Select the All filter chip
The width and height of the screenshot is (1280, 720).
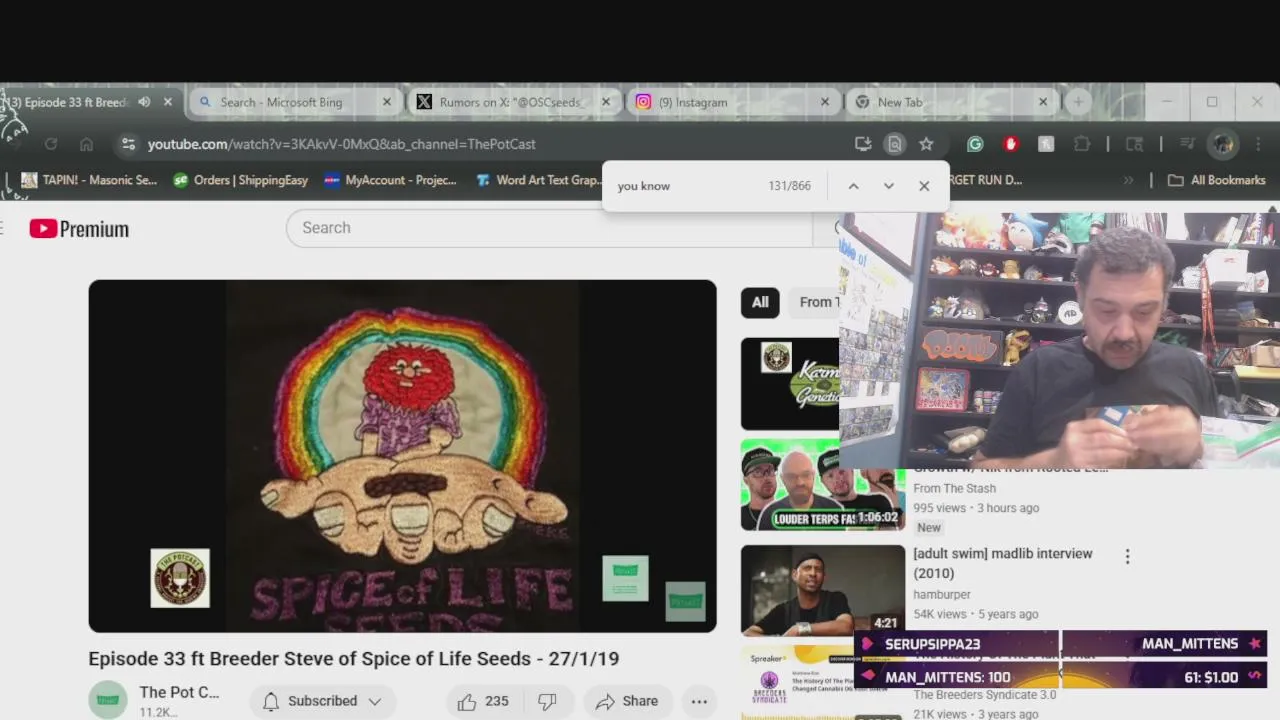click(760, 302)
